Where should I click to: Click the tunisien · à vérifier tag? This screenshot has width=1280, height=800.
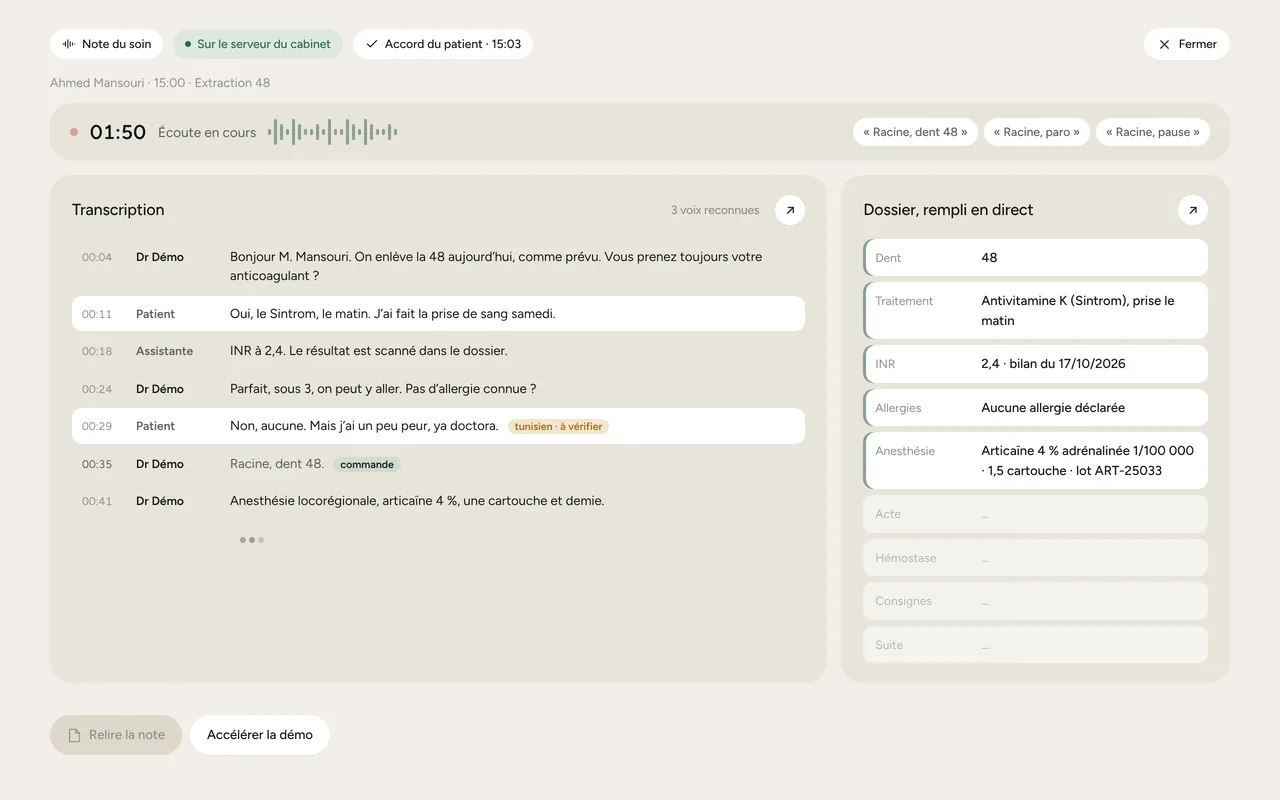(558, 426)
